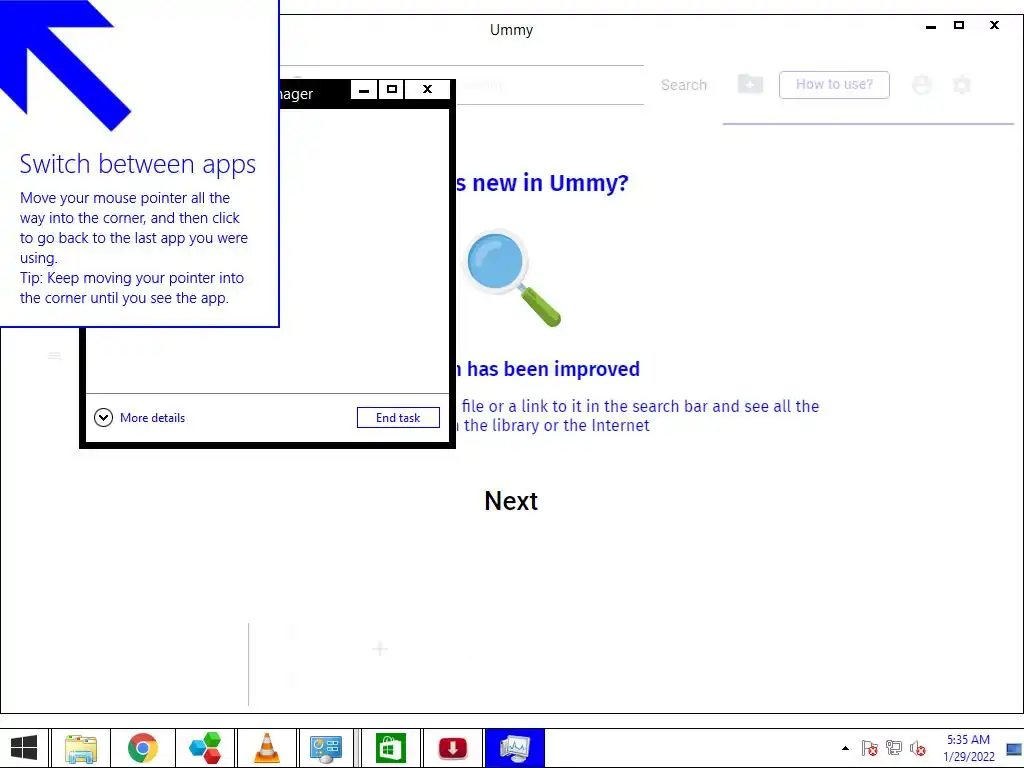
Task: Open the colored hexagons app on taskbar
Action: [x=204, y=748]
